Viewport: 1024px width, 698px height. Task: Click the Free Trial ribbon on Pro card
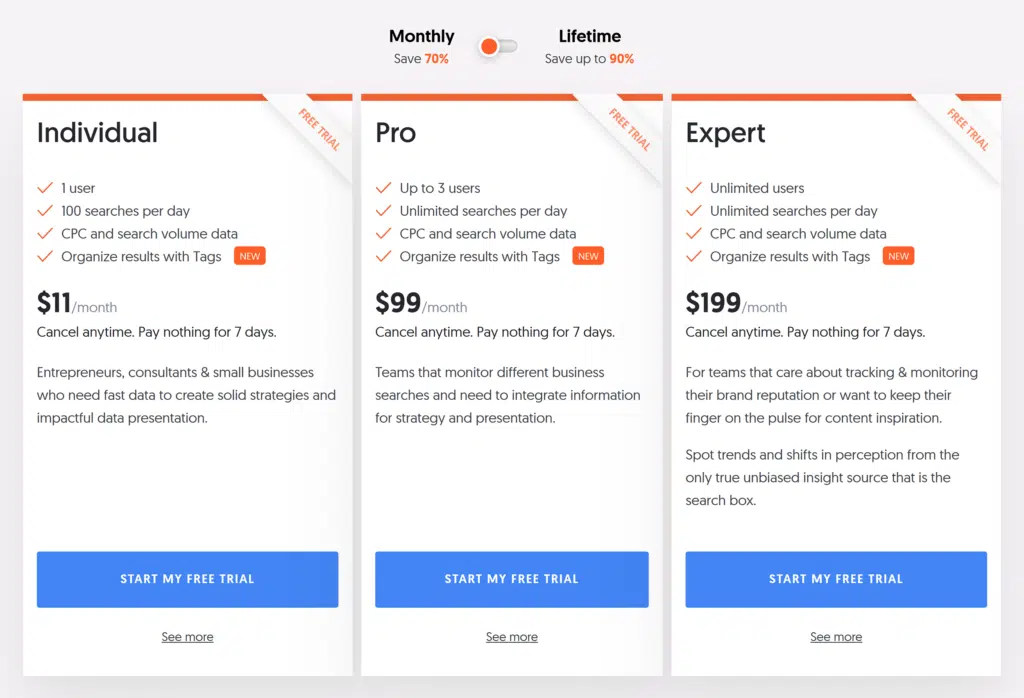pyautogui.click(x=630, y=130)
